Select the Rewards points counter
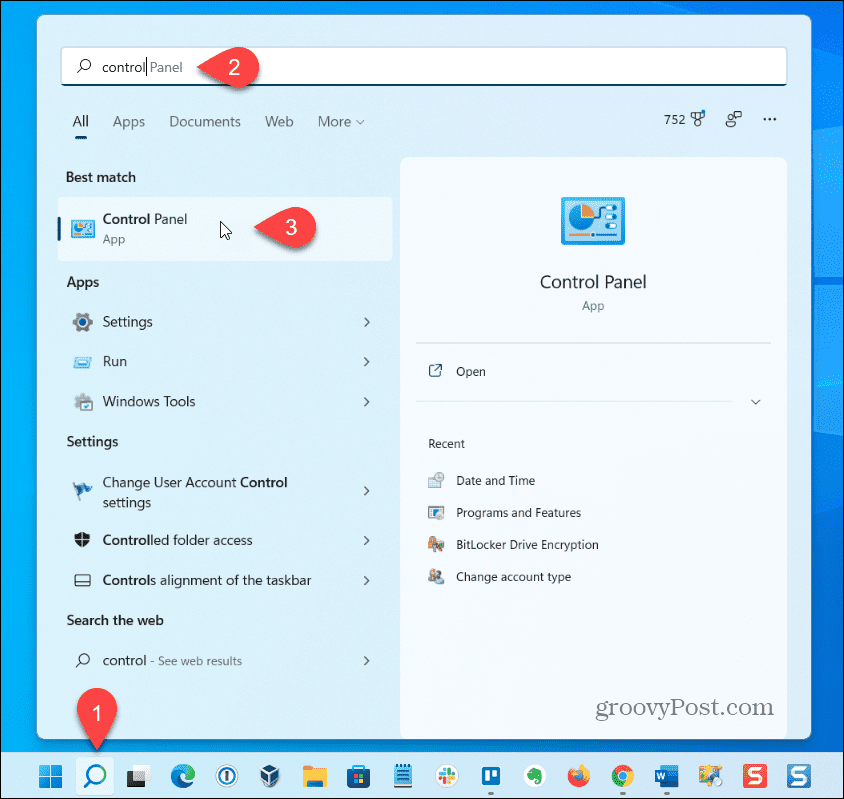 (x=683, y=119)
